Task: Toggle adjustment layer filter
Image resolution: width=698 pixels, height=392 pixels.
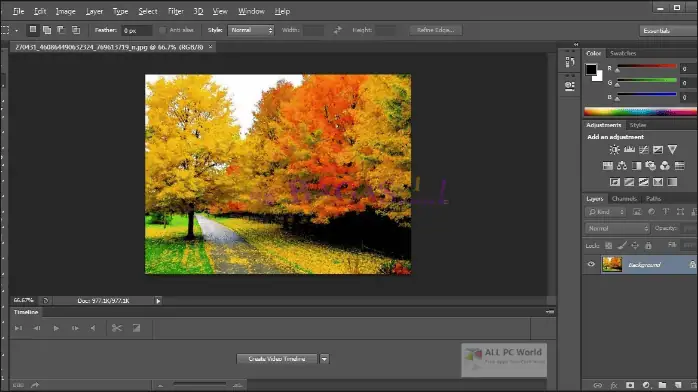Action: click(651, 212)
